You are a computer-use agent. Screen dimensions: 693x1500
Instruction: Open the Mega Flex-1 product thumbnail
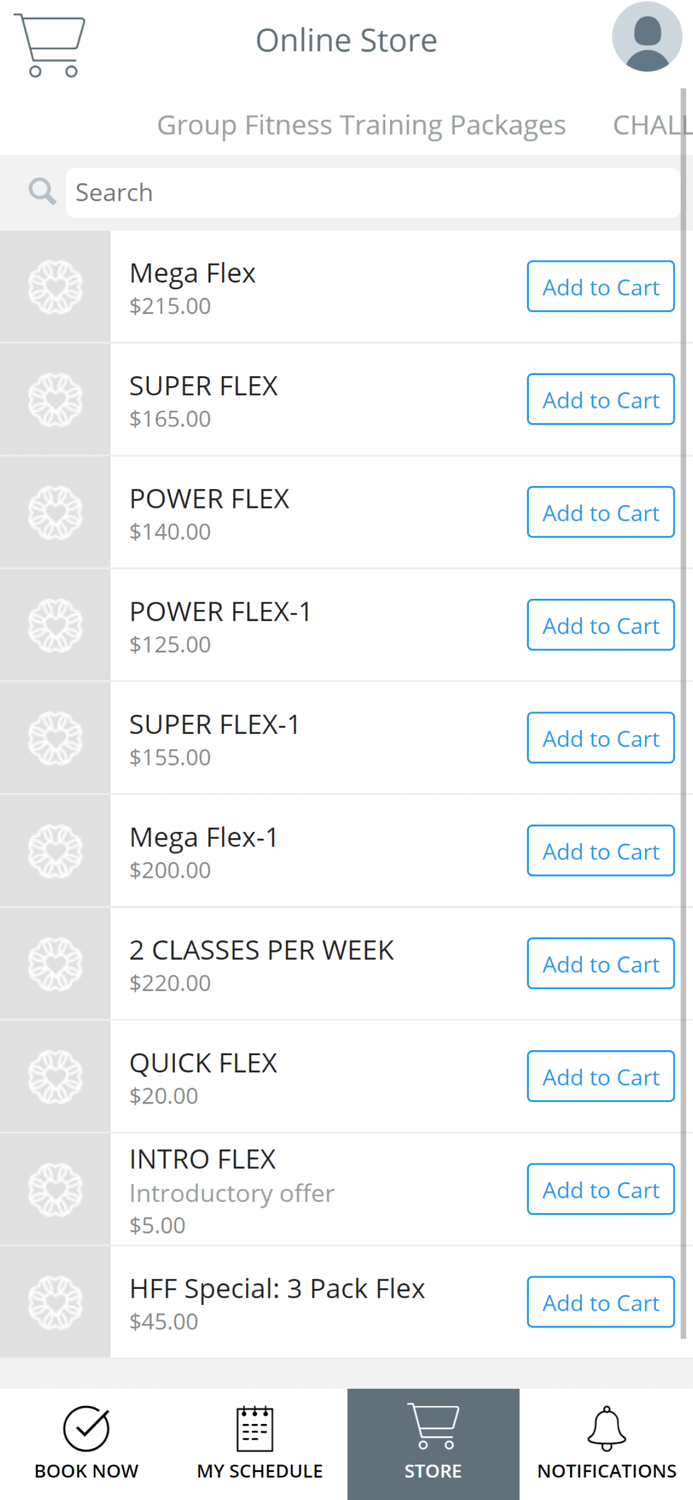click(x=54, y=850)
